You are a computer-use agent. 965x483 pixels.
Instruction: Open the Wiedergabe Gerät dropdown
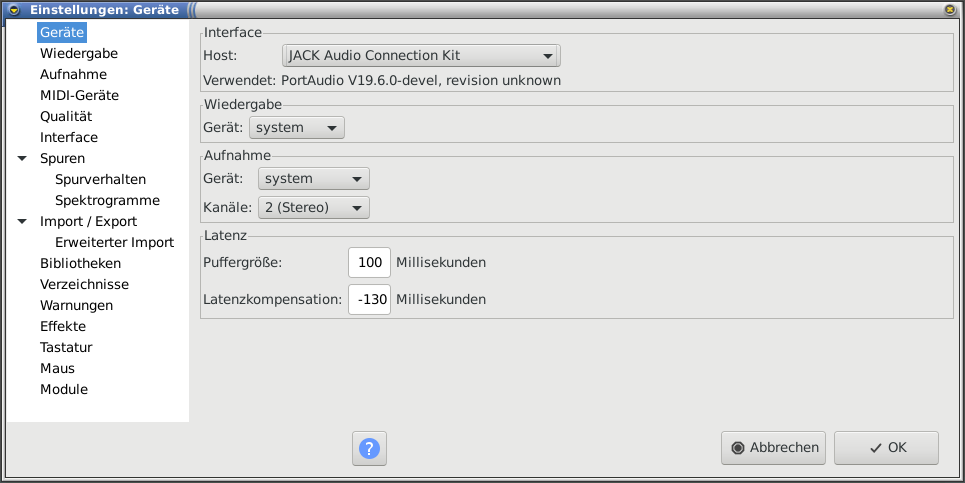tap(295, 128)
